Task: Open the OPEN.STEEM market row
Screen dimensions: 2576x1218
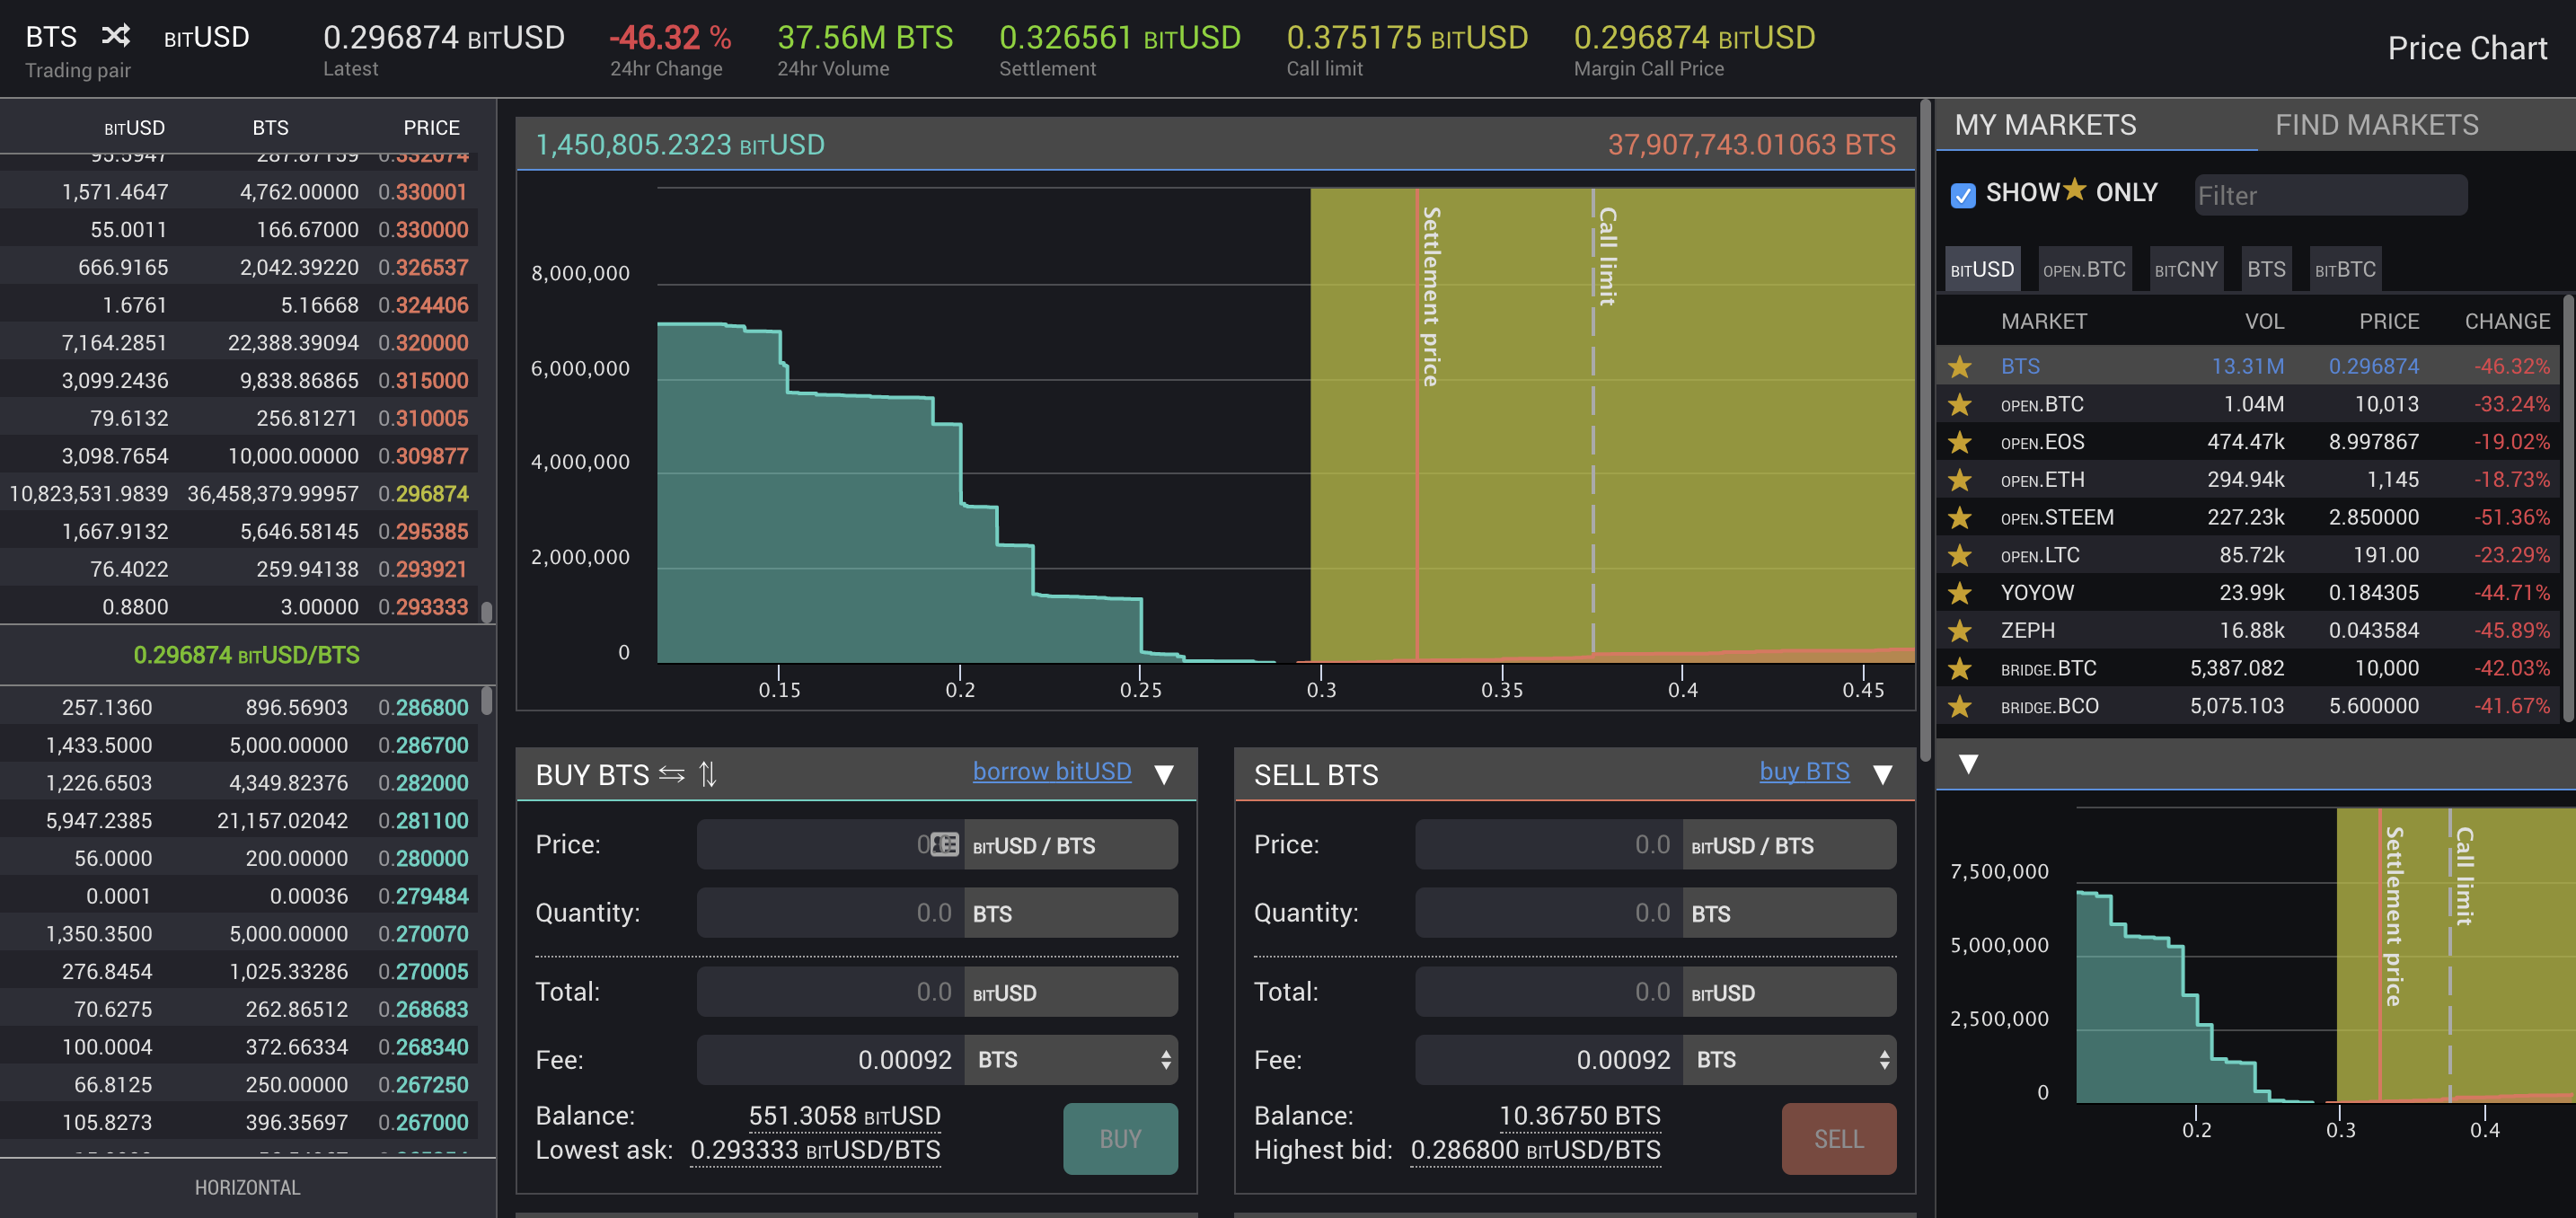Action: [2249, 518]
